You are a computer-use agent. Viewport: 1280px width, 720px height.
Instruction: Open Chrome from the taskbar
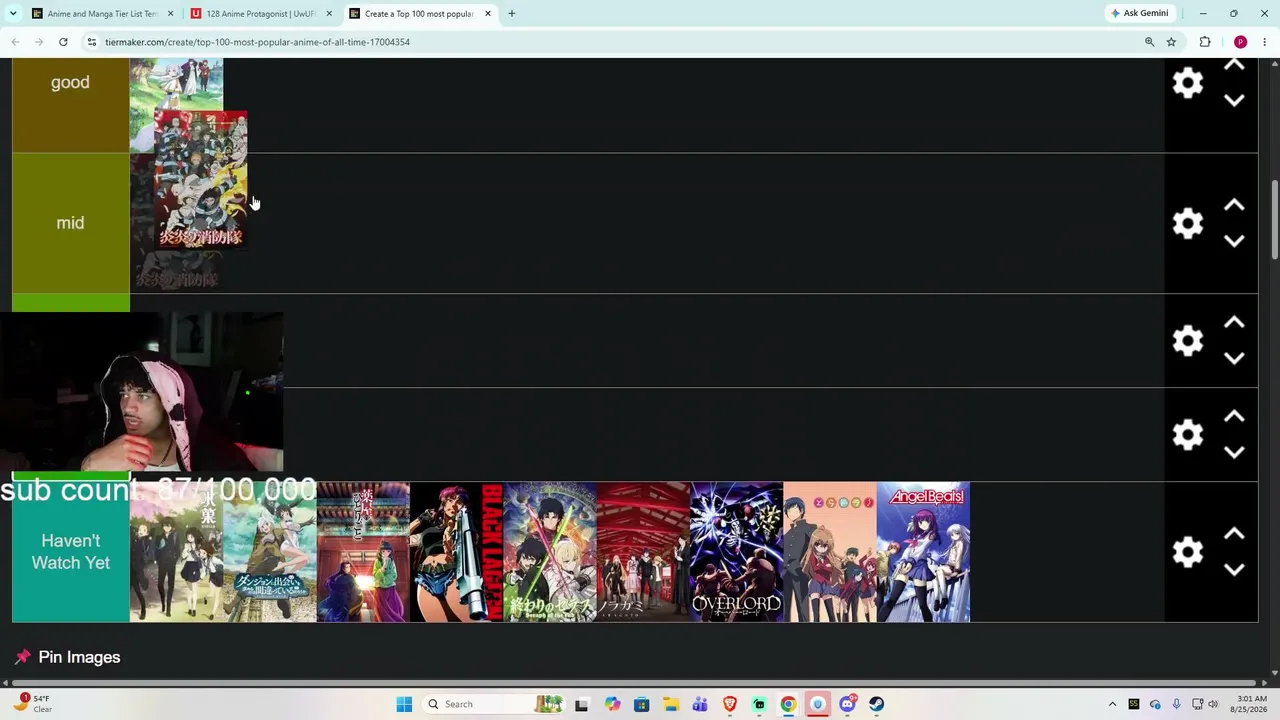pos(788,704)
